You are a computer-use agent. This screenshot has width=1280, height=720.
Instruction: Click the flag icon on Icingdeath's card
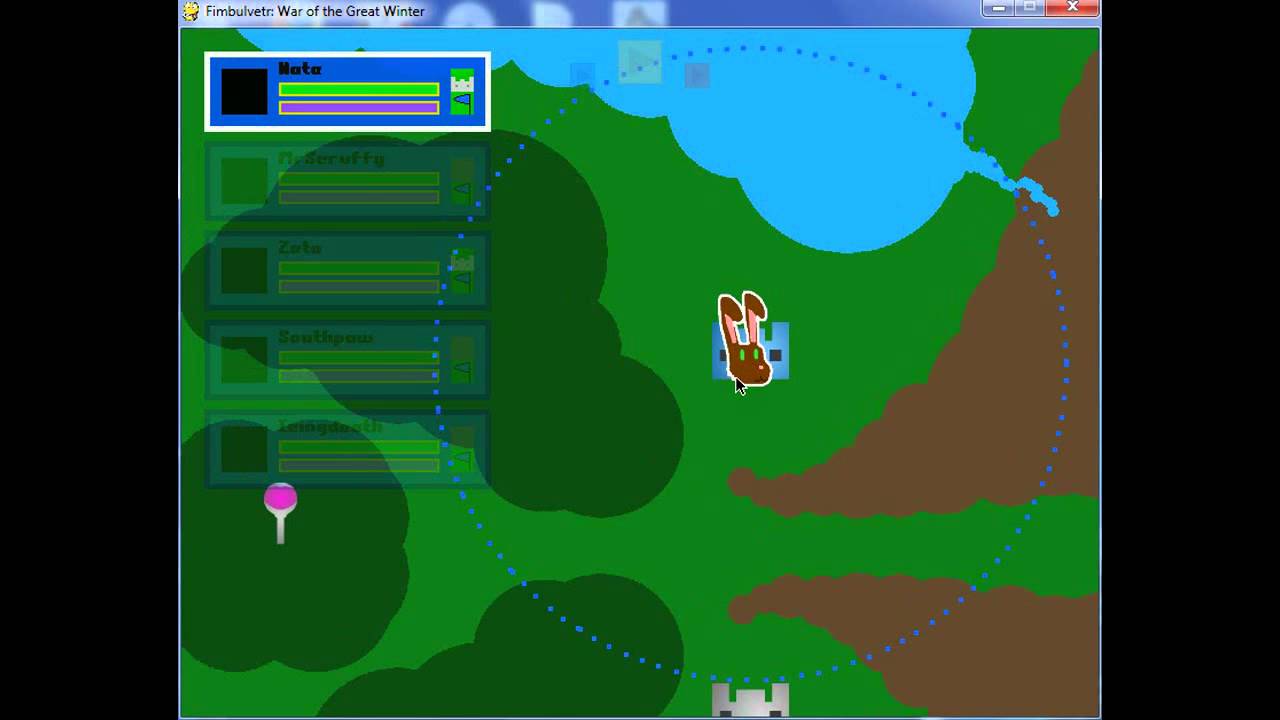(461, 460)
